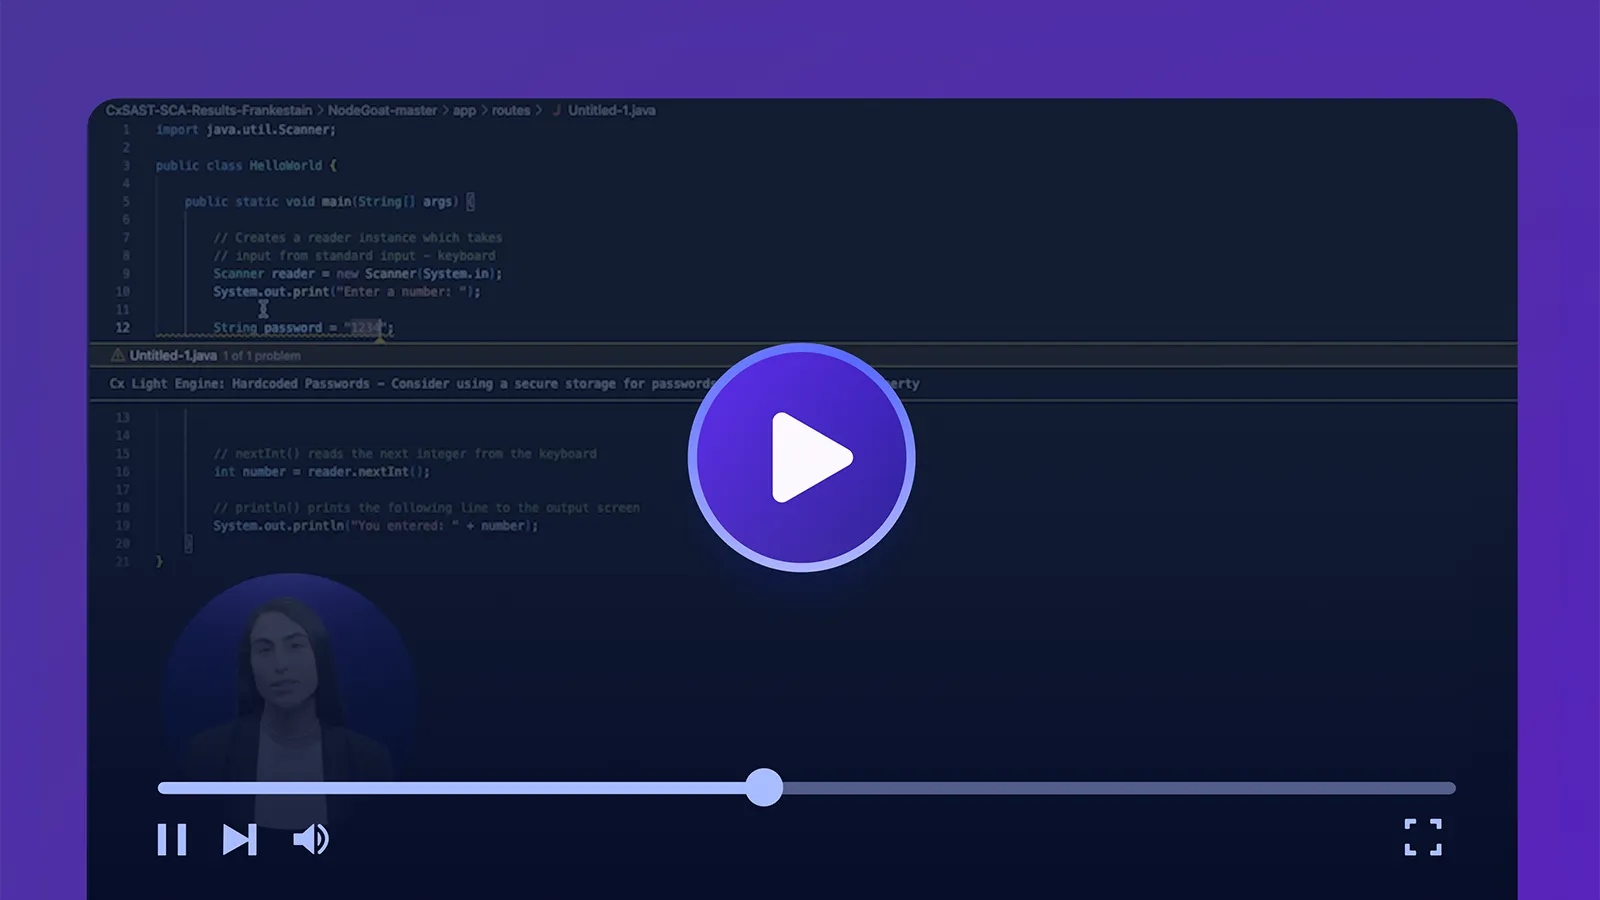Click the CxSAST-SCA-Results-Frankestain breadcrumb
Viewport: 1600px width, 900px height.
(209, 110)
